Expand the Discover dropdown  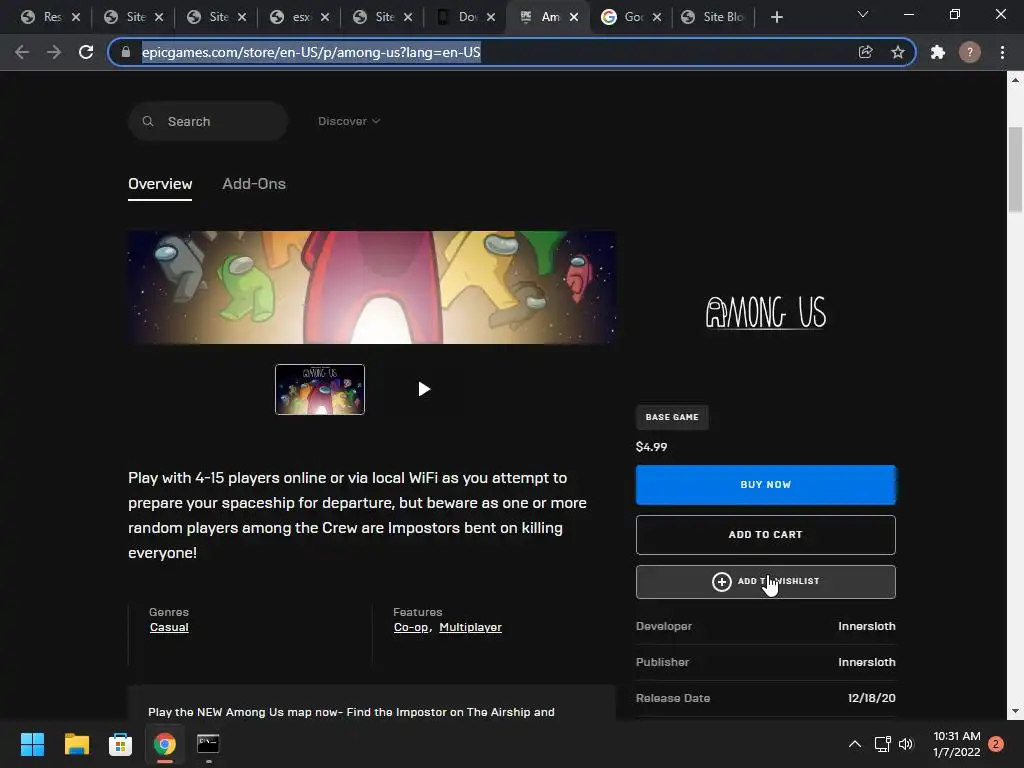(x=349, y=121)
